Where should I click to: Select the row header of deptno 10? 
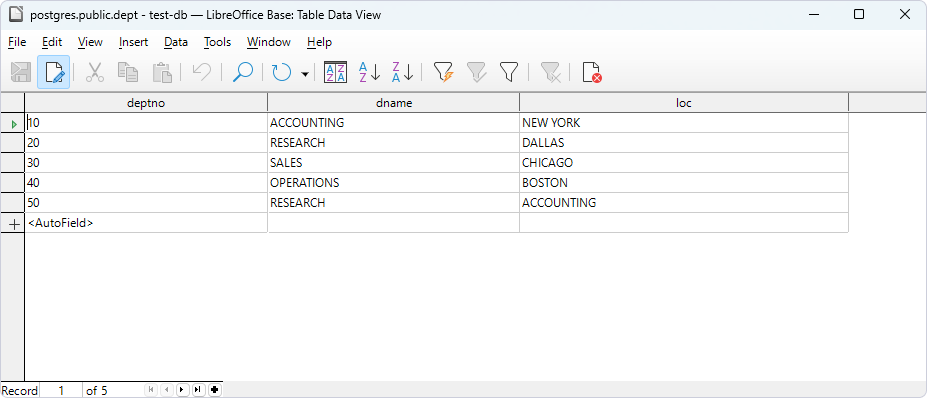pos(12,123)
